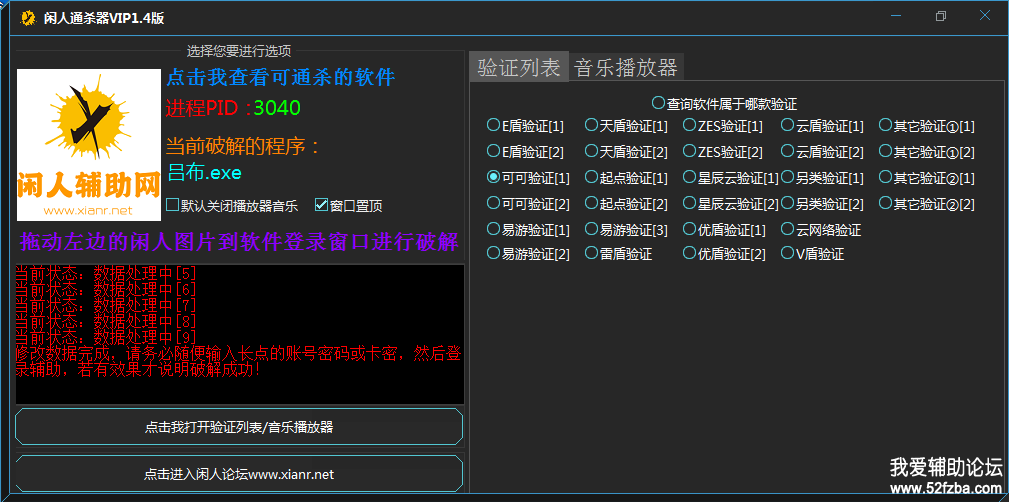Click 点击我打开验证列表/音乐播放器 button

(x=239, y=427)
